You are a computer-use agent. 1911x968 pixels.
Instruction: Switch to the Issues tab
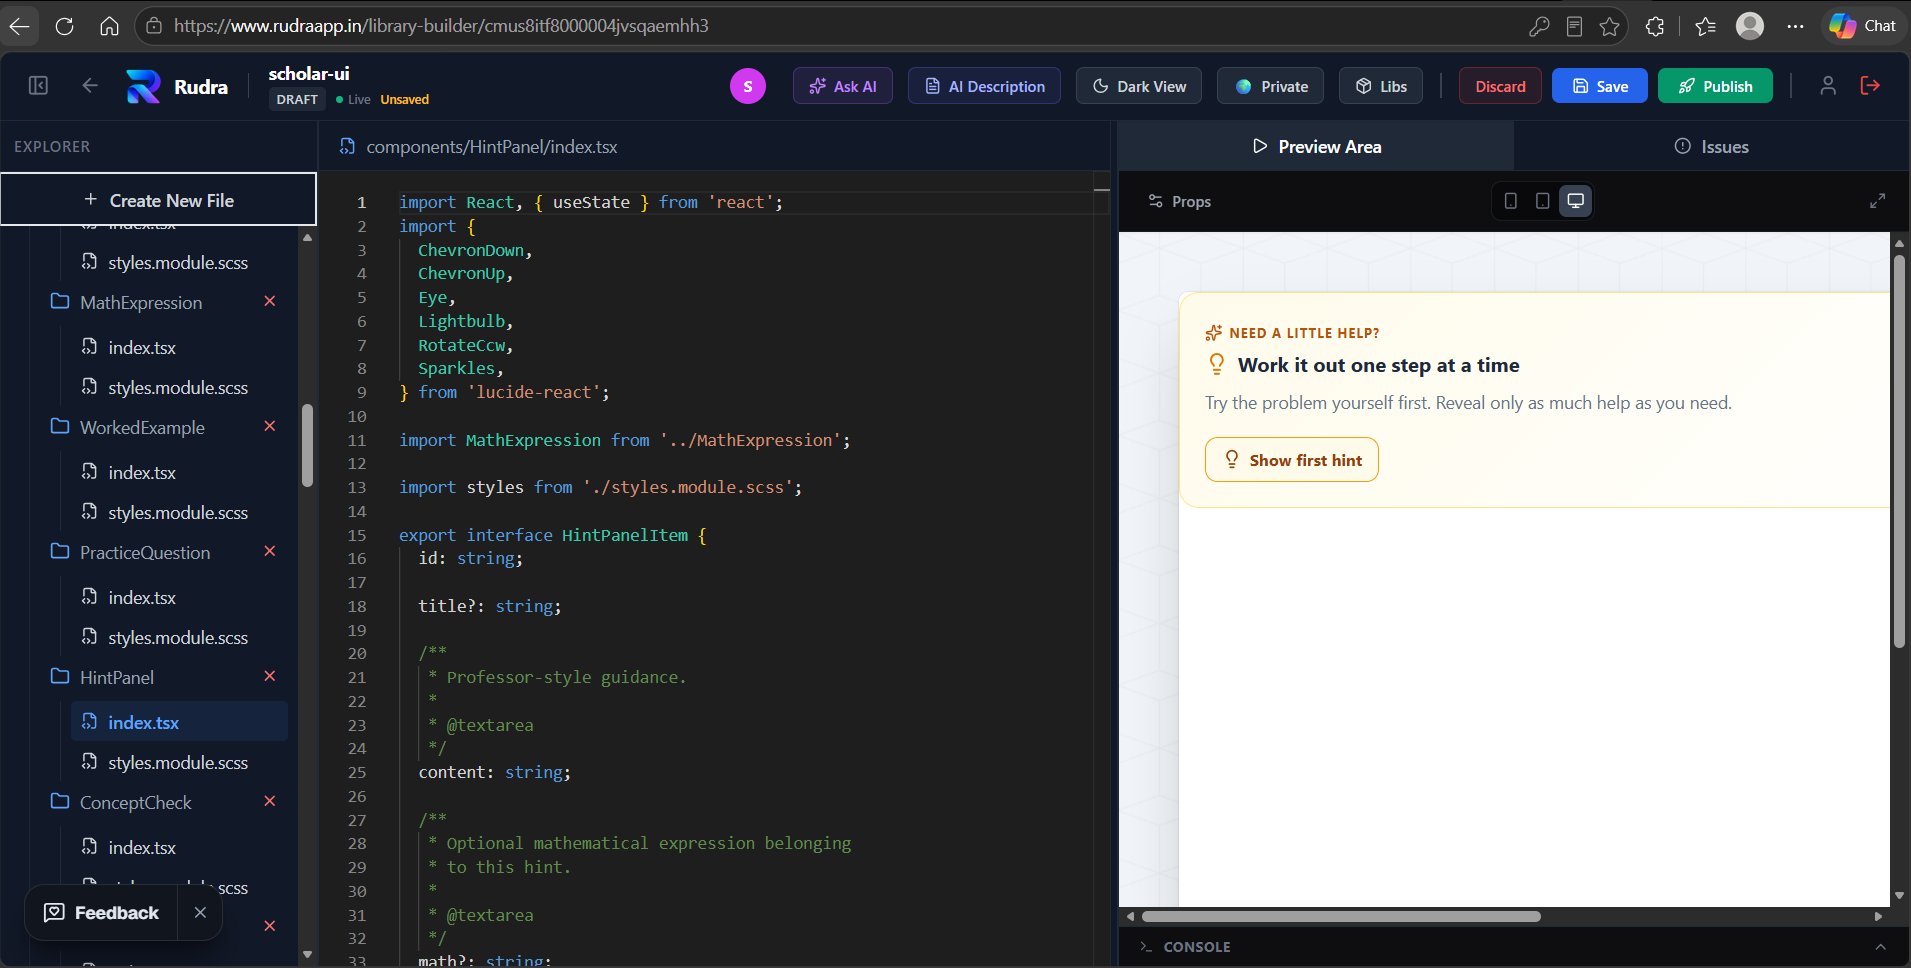(1712, 147)
